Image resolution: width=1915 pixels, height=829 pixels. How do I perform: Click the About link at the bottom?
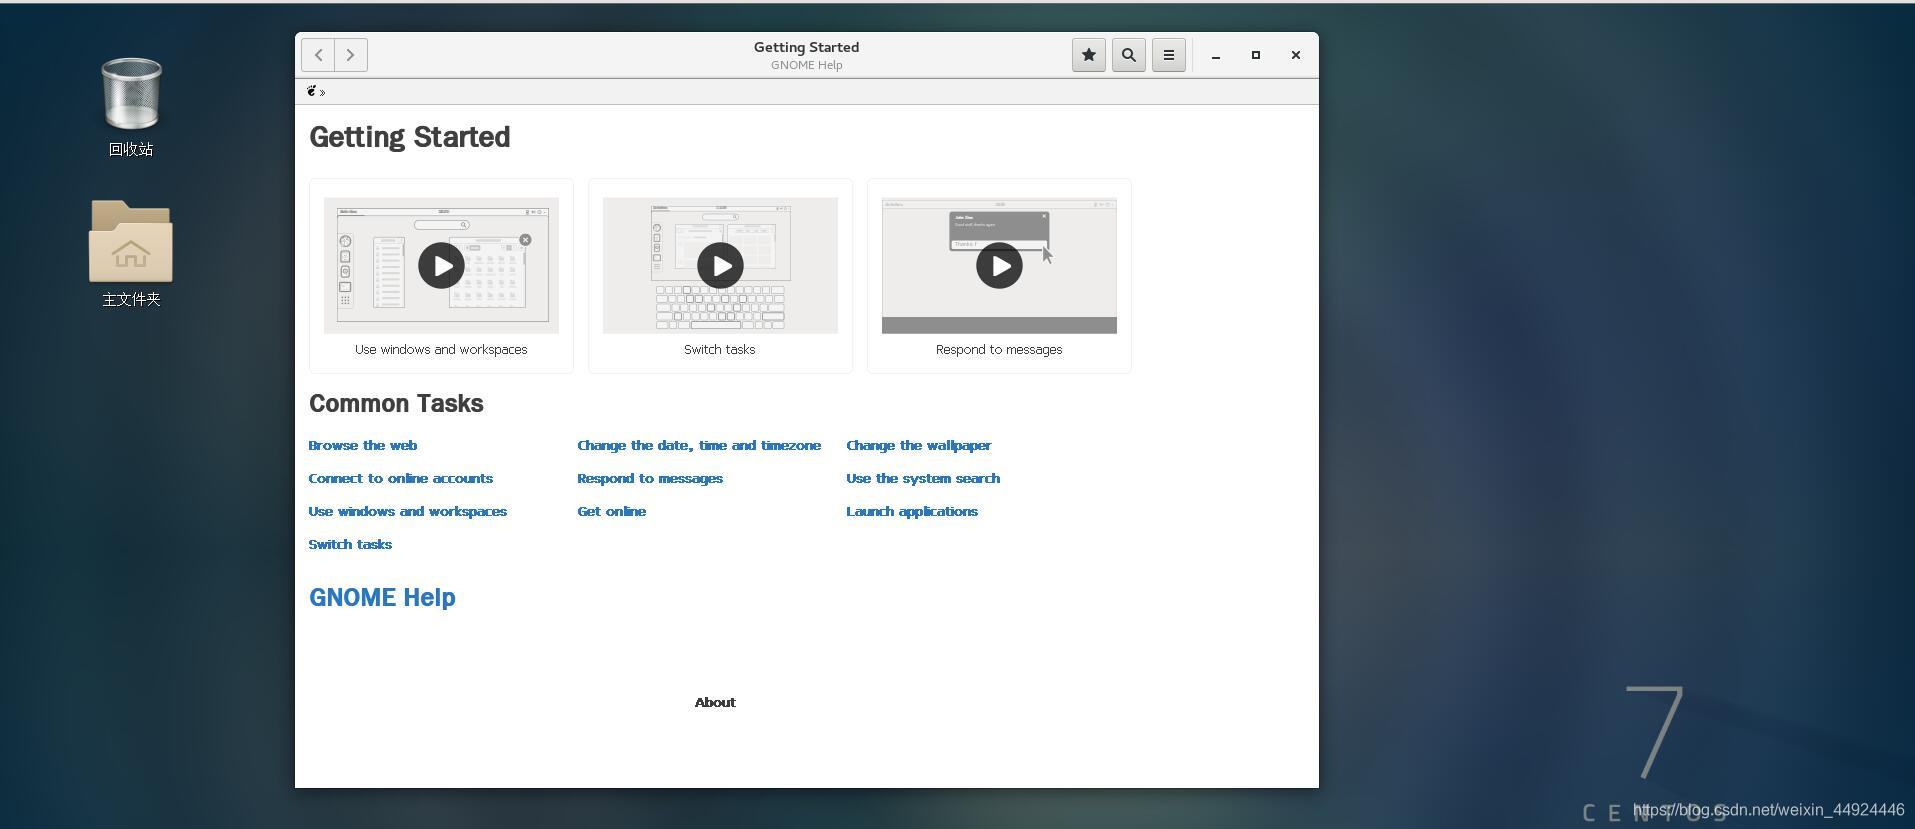coord(715,703)
